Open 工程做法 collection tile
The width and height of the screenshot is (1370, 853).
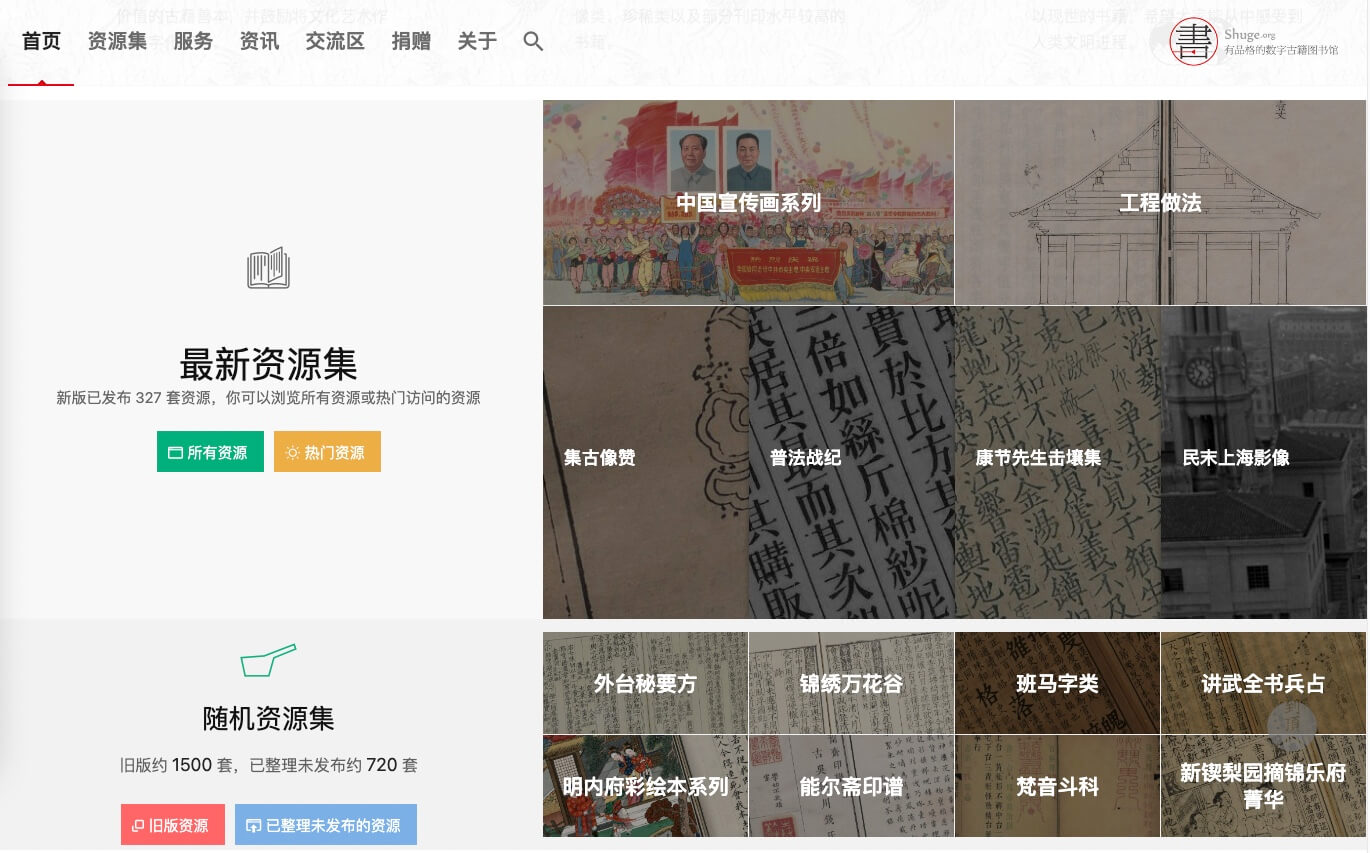(1160, 202)
